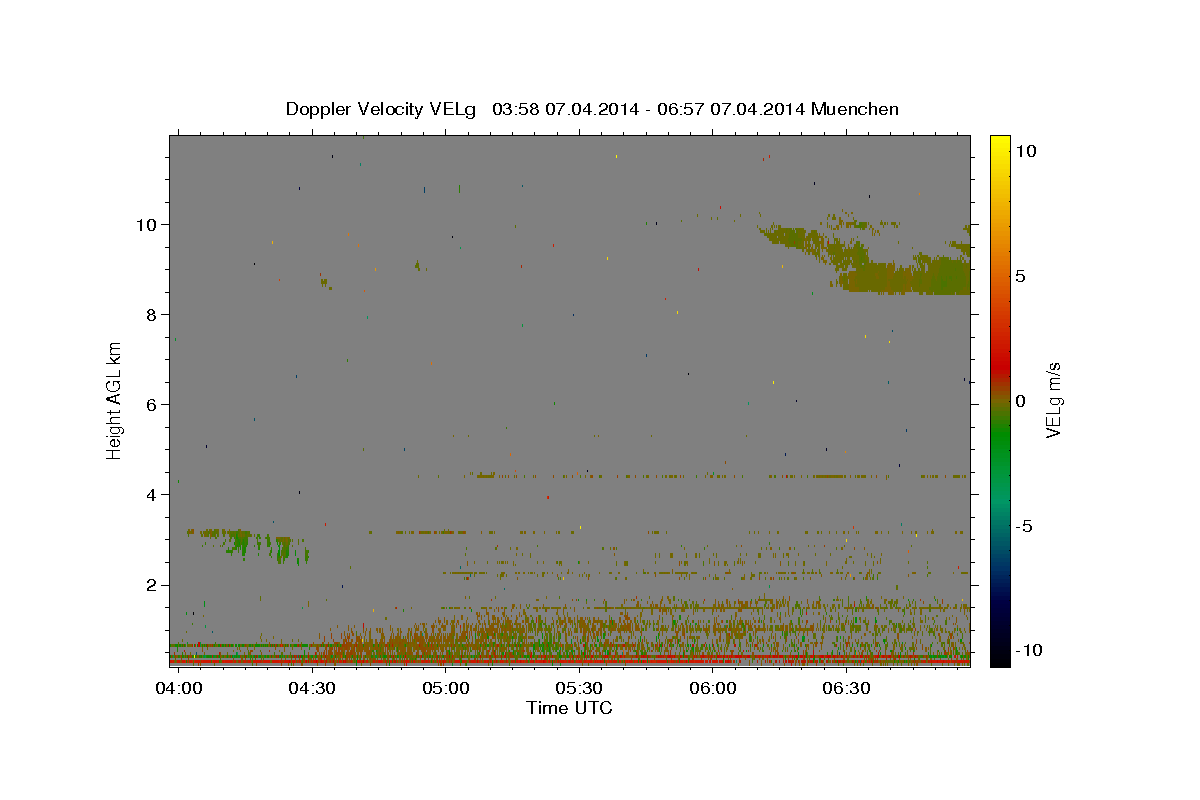Click the end time '06:57 07.04.2014' in title
This screenshot has height=800, width=1200.
coord(730,109)
